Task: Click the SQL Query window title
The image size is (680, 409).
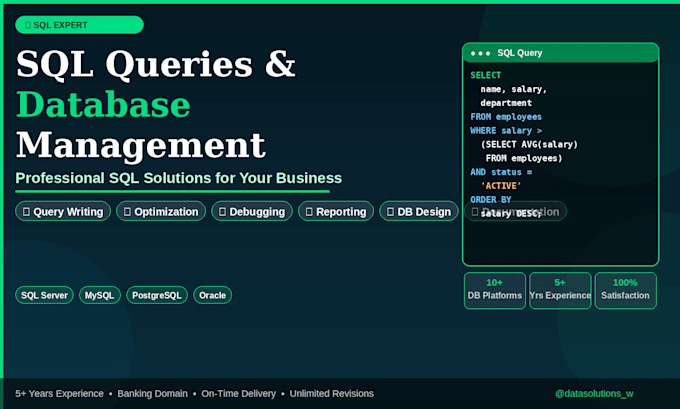Action: 520,53
